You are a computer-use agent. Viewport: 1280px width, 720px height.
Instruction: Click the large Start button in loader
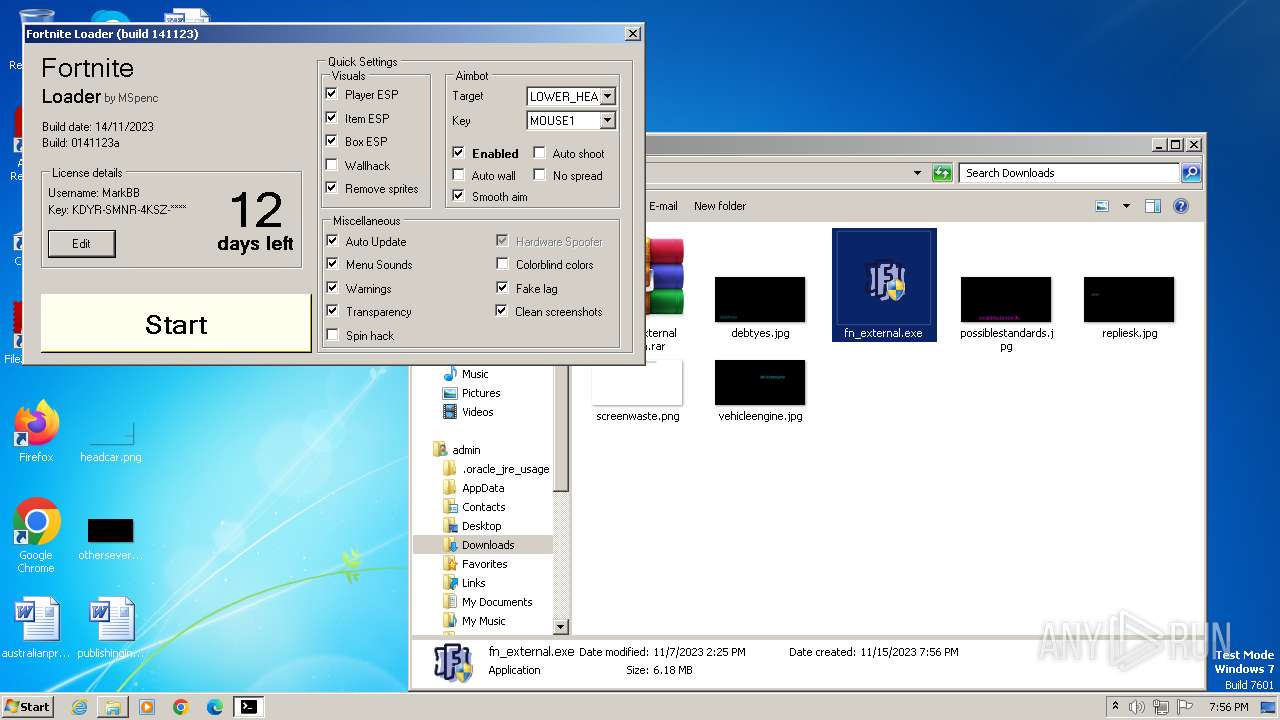pyautogui.click(x=176, y=323)
